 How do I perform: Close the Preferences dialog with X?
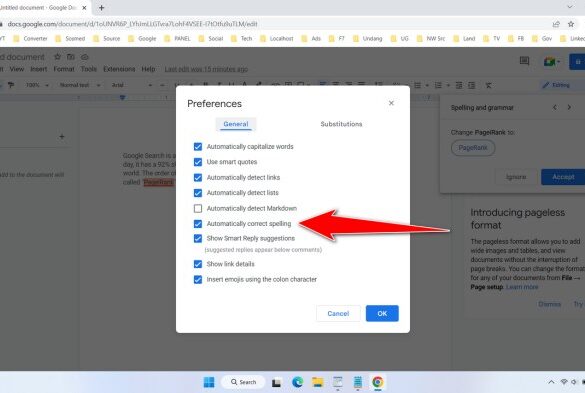391,103
